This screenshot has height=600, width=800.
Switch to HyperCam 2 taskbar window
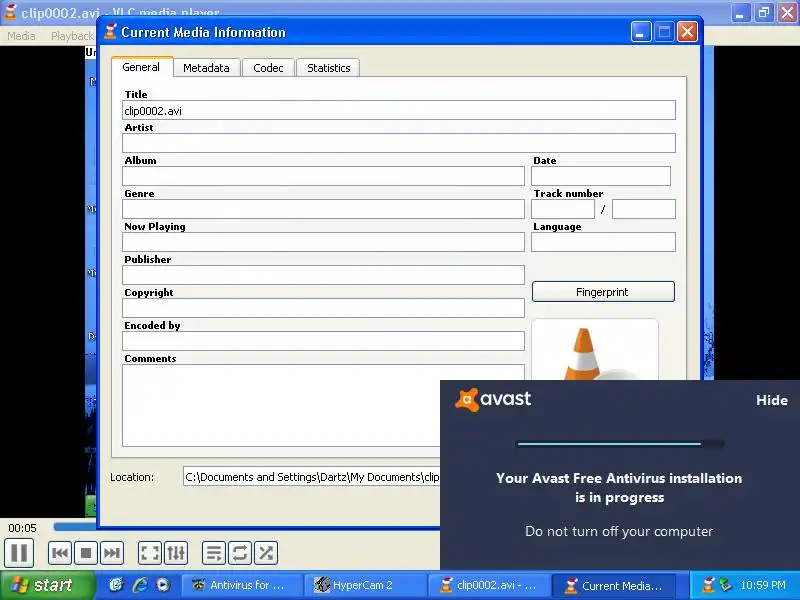coord(365,585)
